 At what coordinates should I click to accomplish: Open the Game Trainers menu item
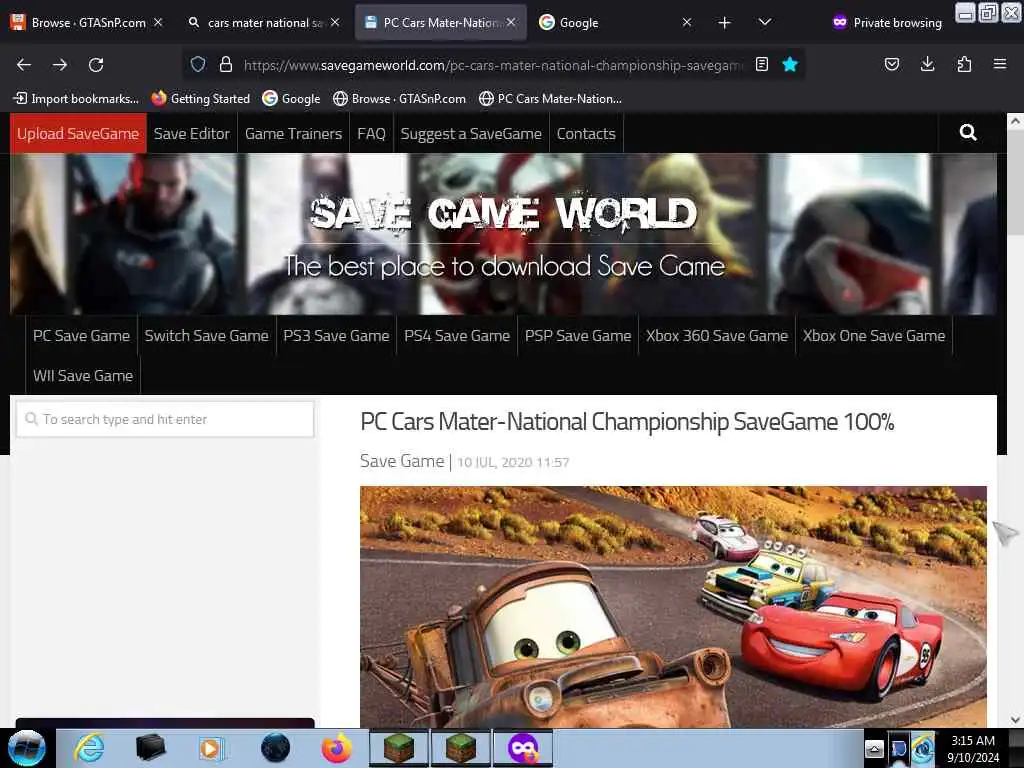293,133
